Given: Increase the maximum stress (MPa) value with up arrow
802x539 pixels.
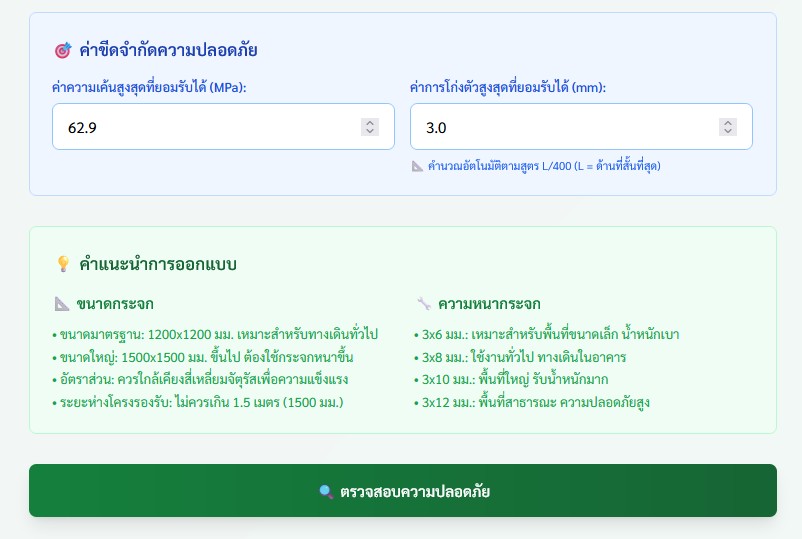Looking at the screenshot, I should pyautogui.click(x=370, y=122).
